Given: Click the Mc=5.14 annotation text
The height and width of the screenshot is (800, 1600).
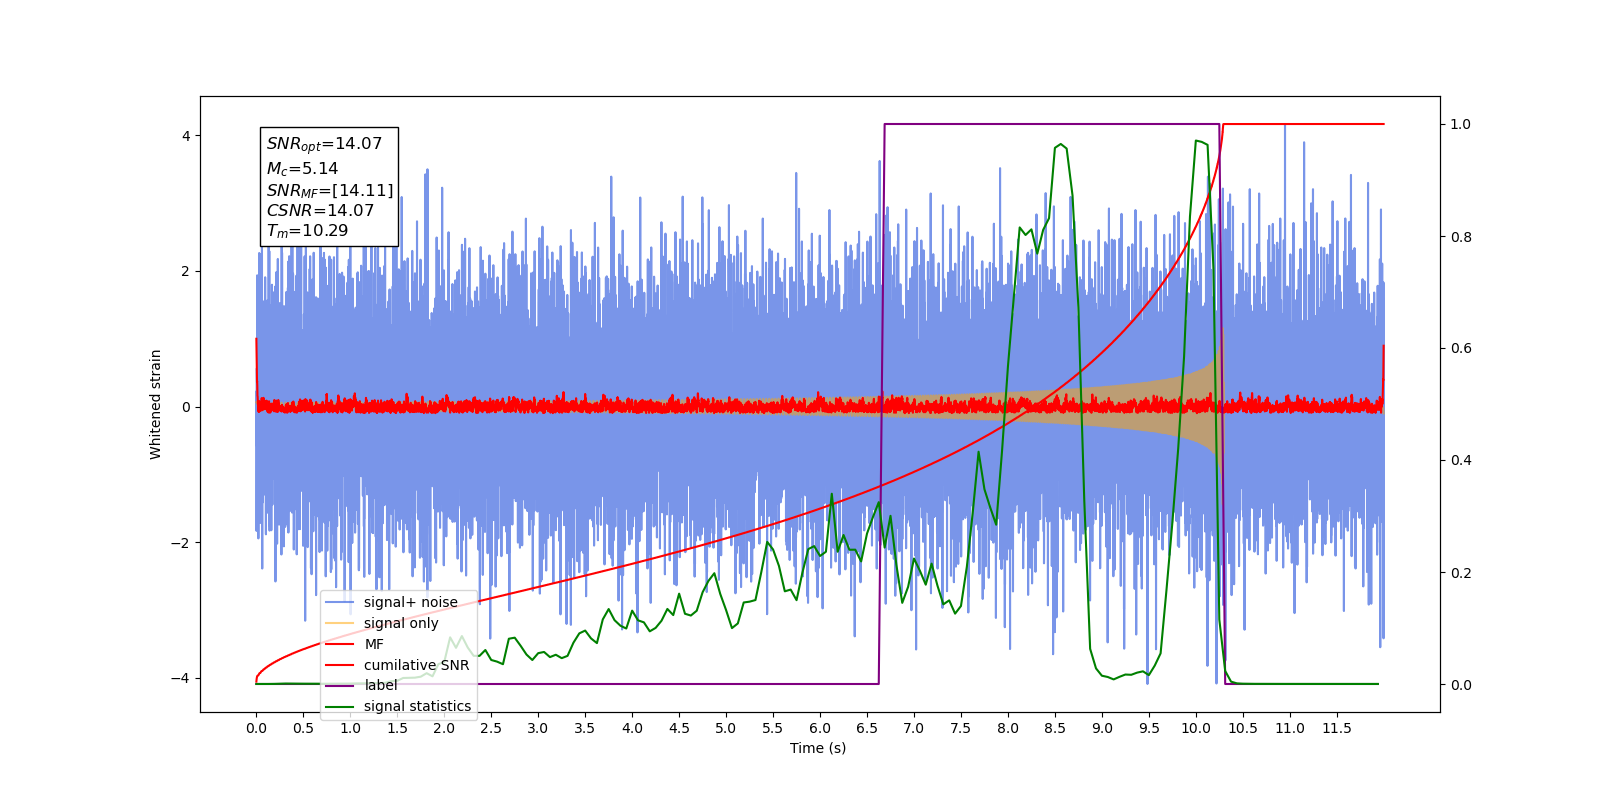Looking at the screenshot, I should coord(302,169).
